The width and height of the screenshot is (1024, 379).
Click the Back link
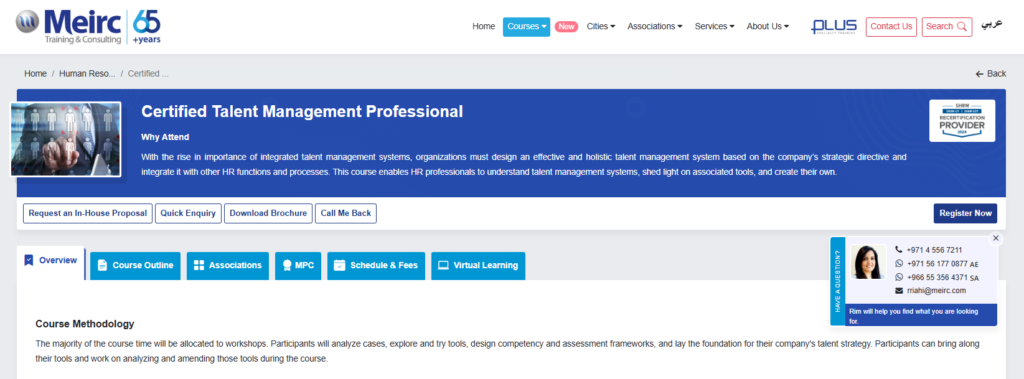tap(991, 74)
